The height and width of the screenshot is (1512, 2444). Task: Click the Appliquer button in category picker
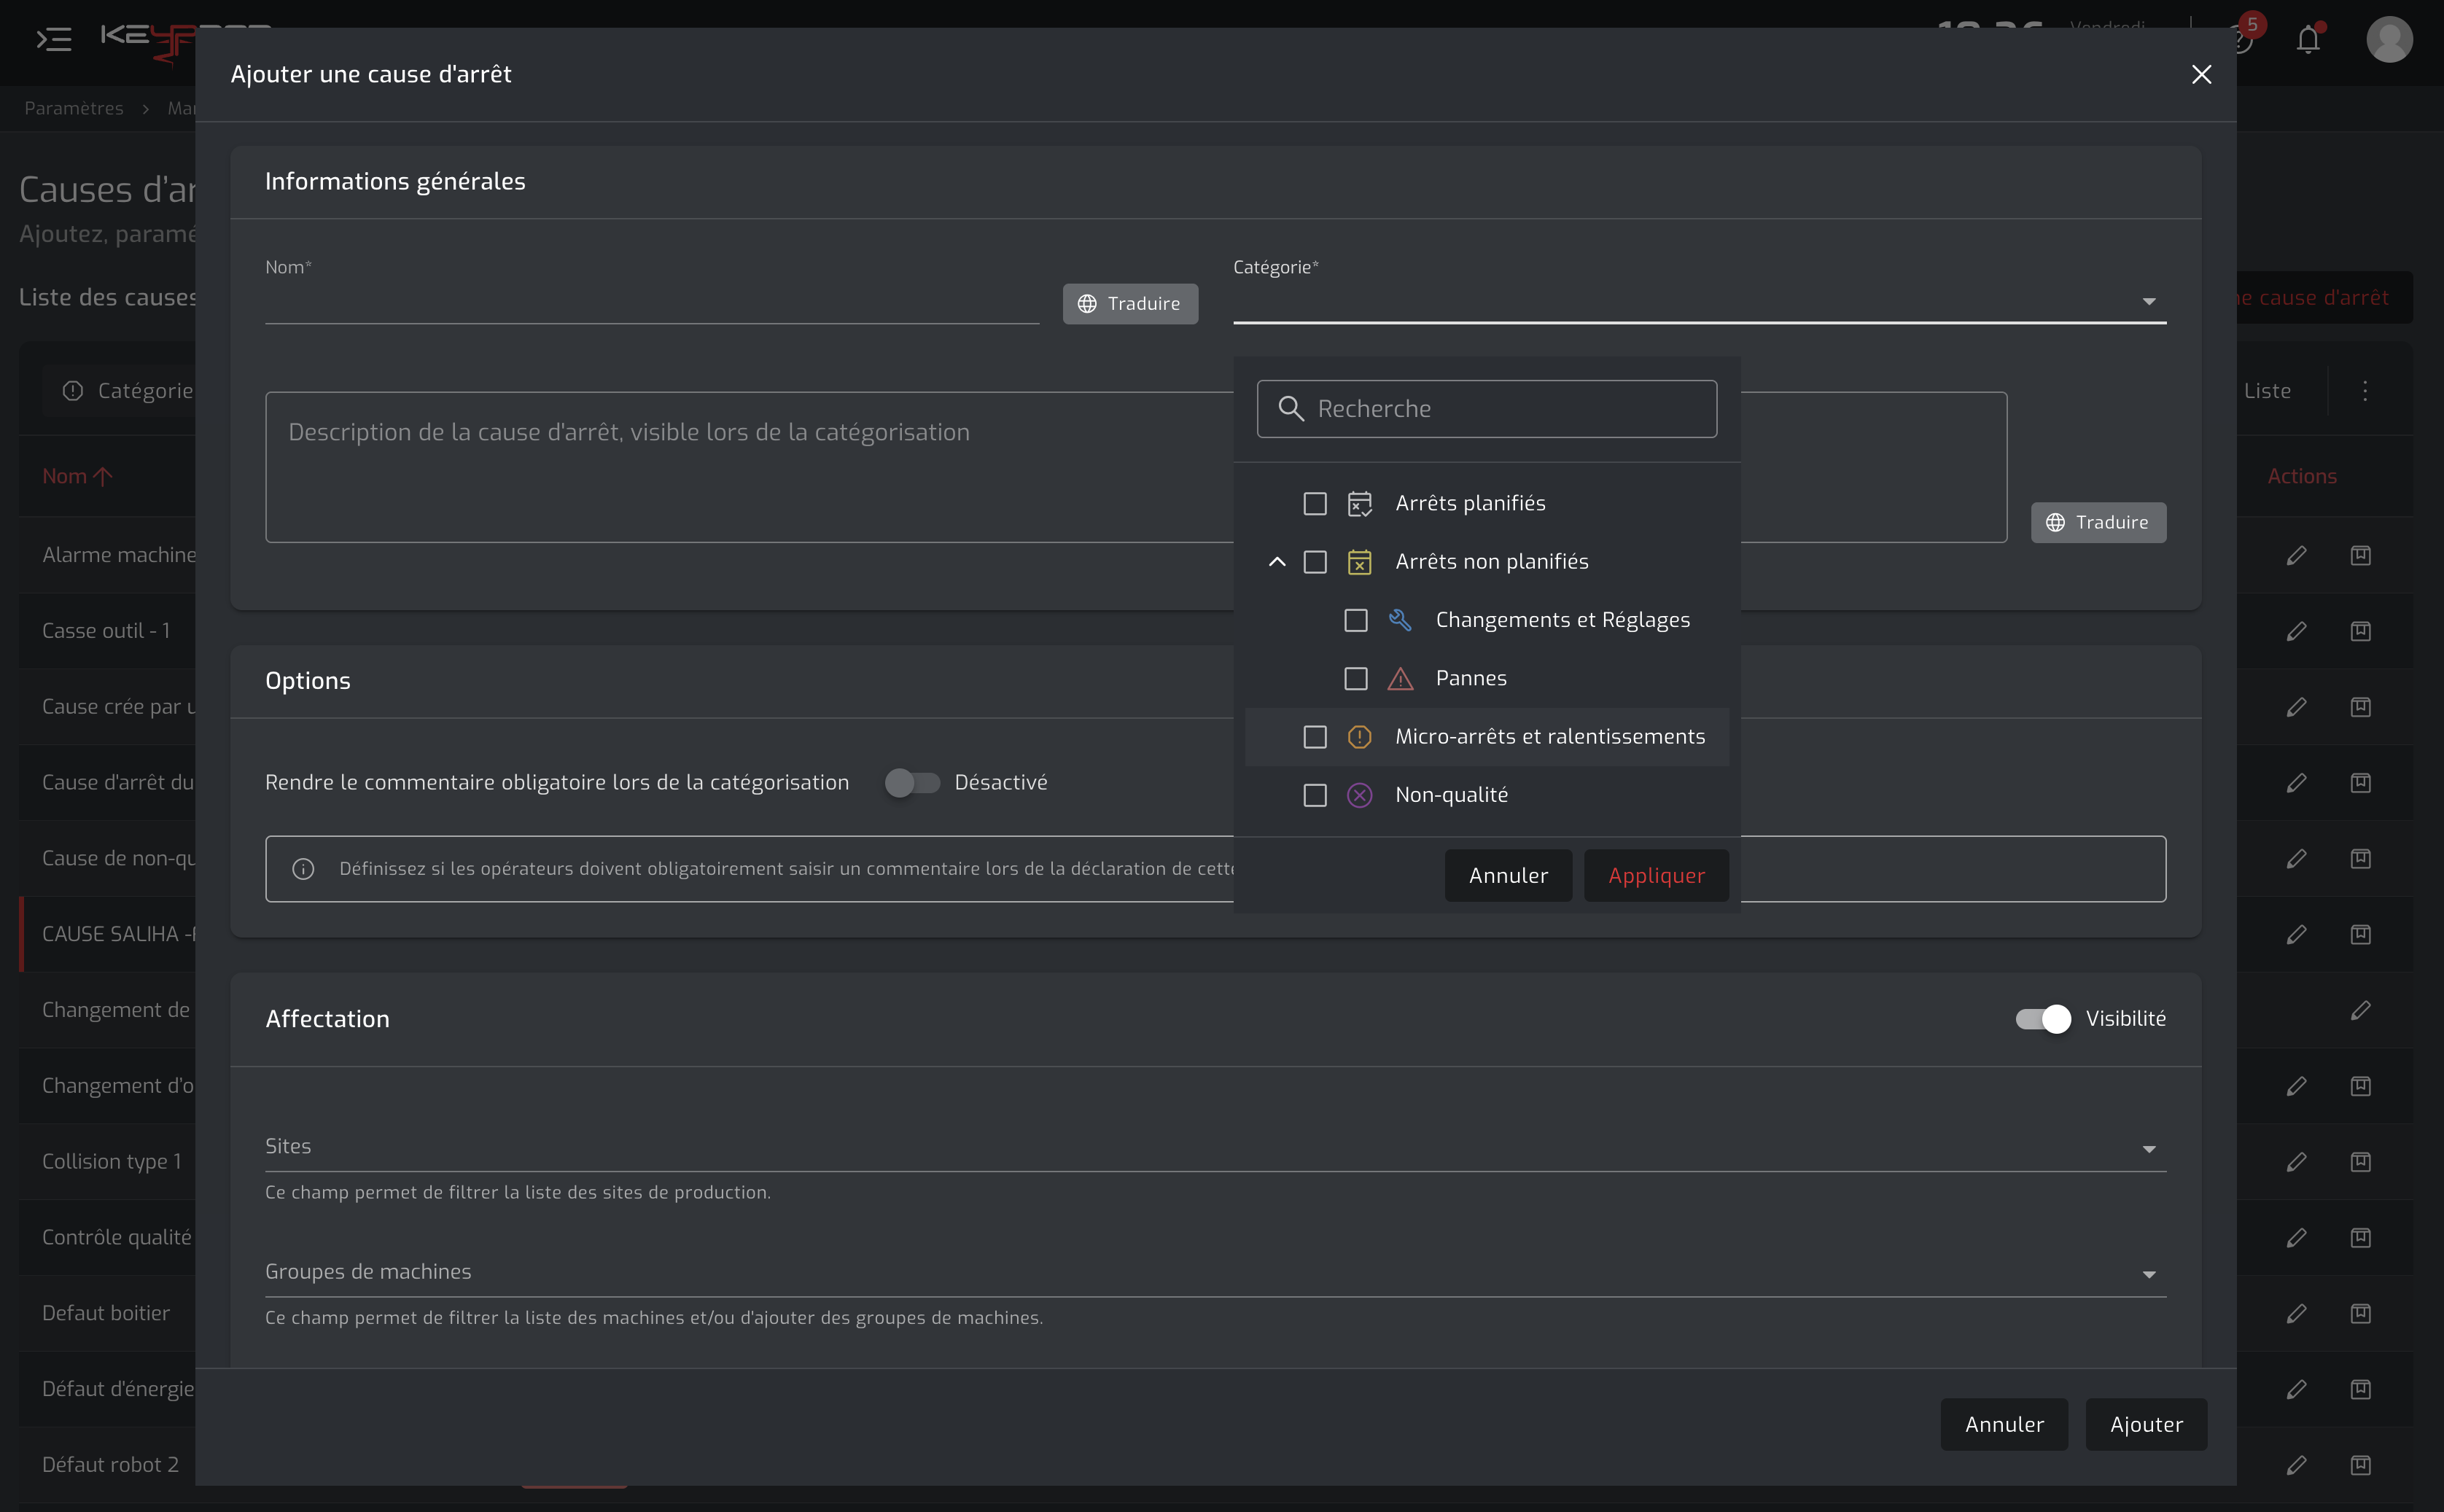pos(1656,875)
